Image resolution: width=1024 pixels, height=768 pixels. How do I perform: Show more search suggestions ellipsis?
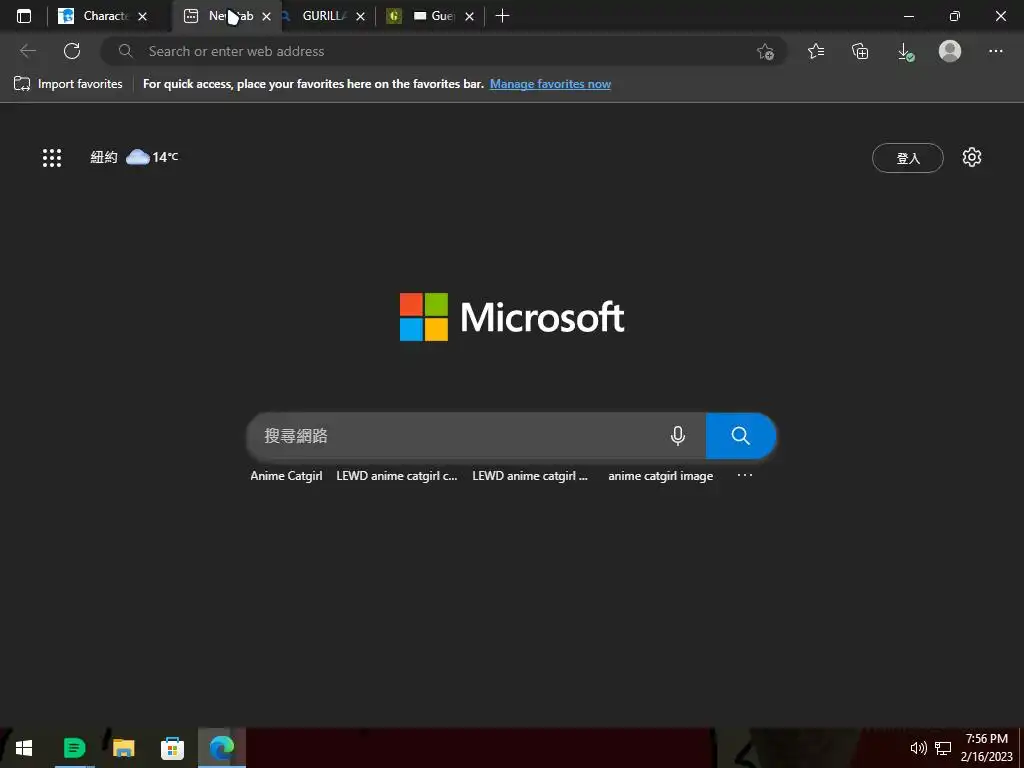click(744, 475)
